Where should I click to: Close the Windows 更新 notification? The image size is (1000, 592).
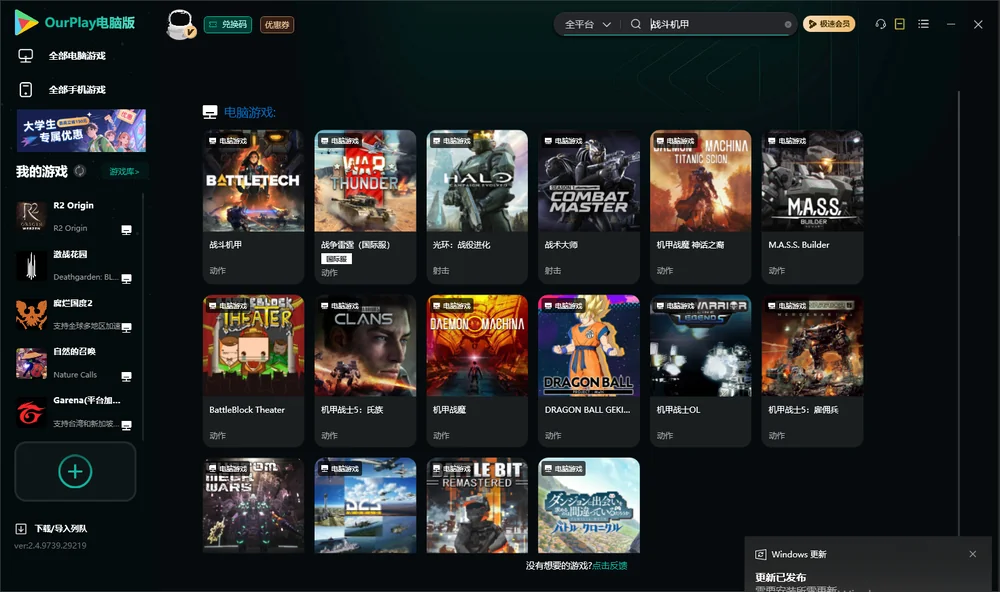tap(973, 554)
